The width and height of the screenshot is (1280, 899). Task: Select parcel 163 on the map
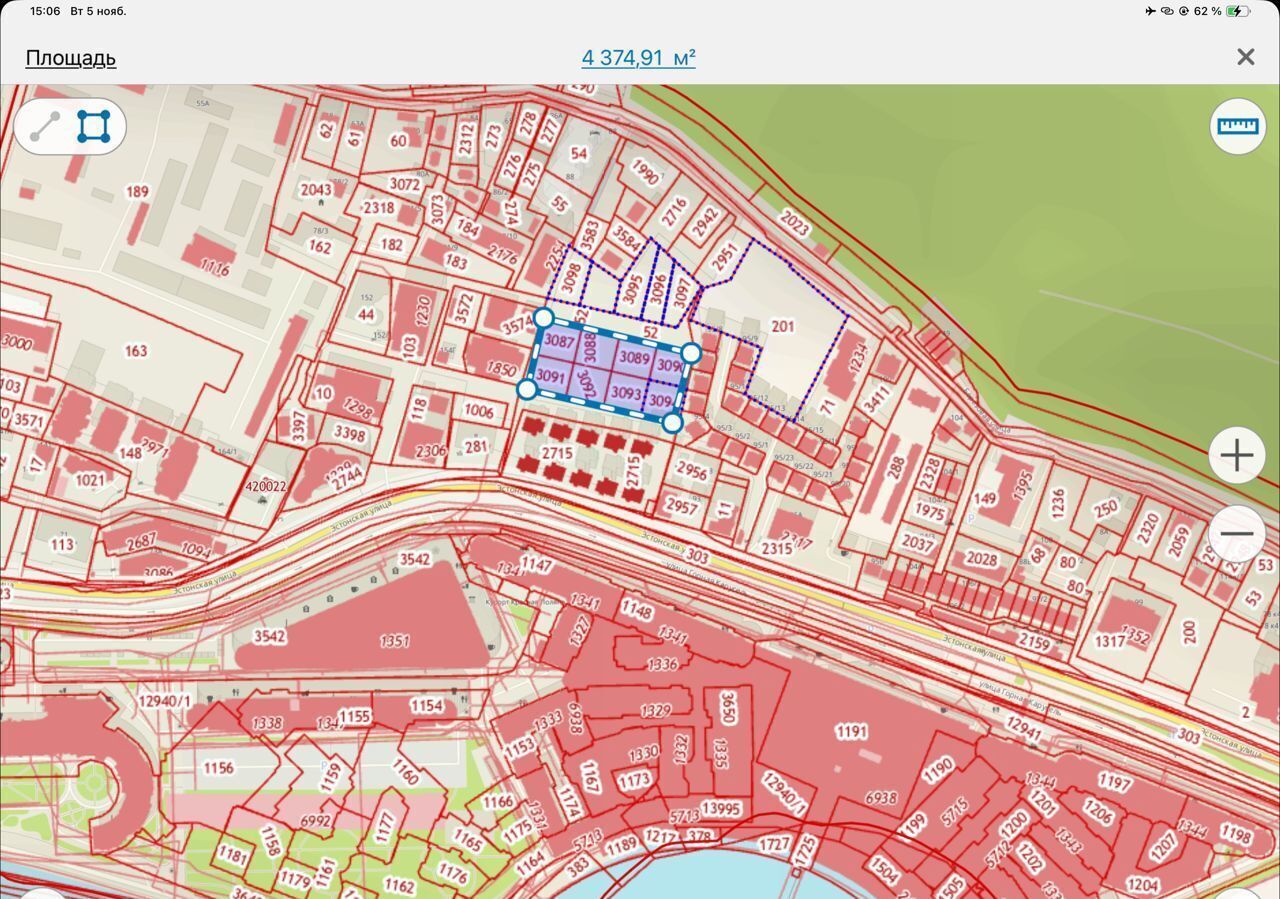135,350
